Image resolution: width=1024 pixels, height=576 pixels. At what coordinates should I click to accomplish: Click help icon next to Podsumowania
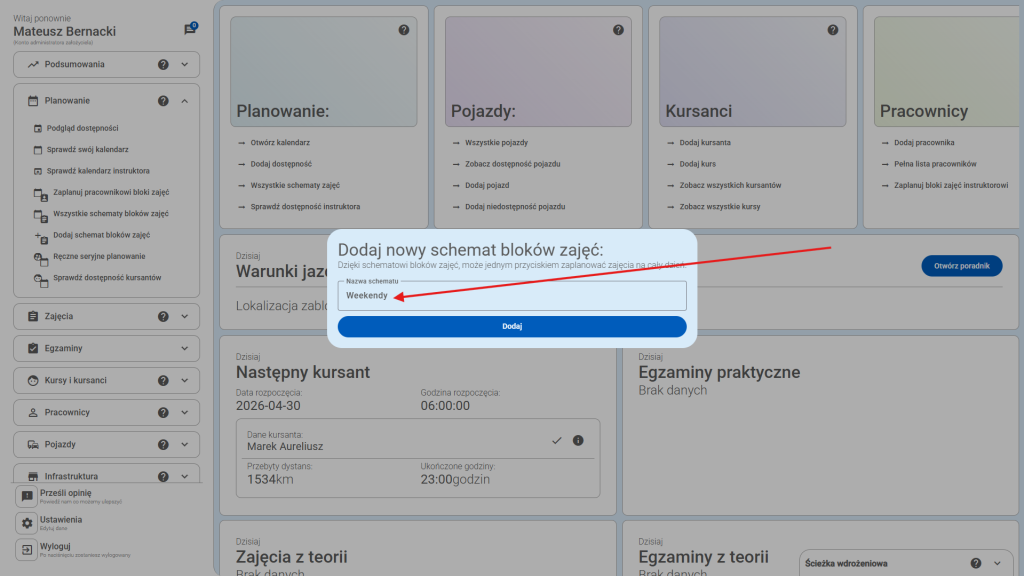[163, 65]
